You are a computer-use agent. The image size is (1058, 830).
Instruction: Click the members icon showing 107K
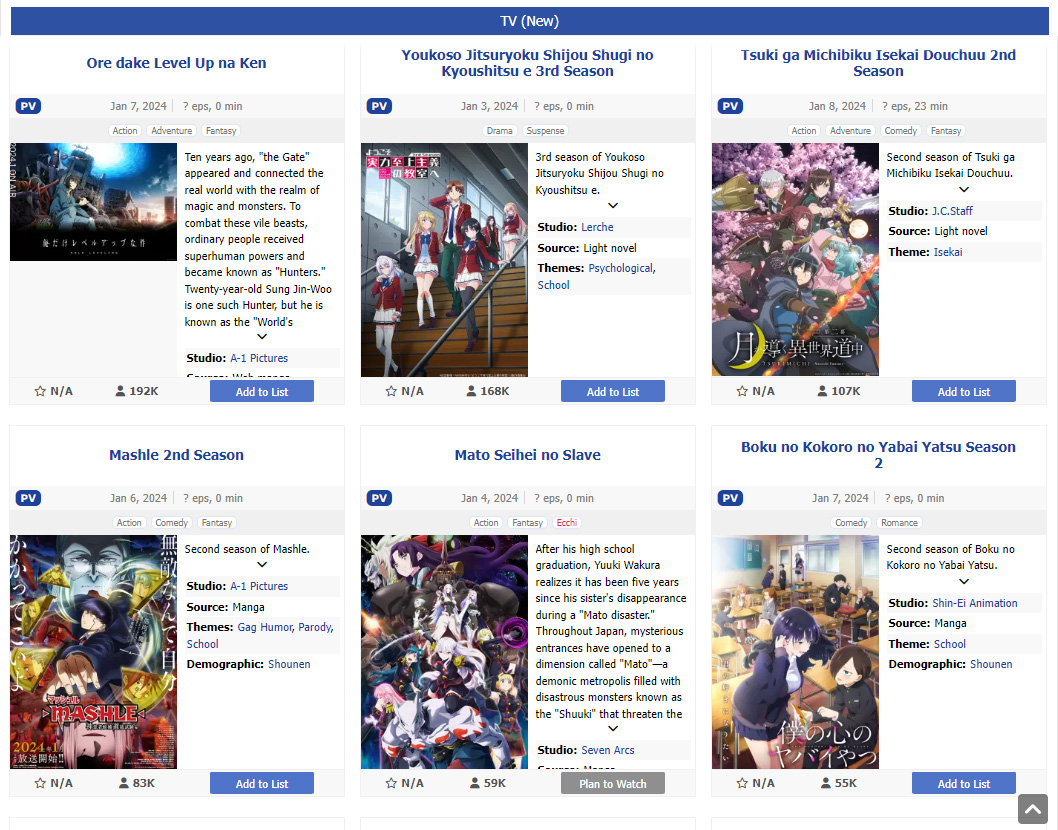822,391
